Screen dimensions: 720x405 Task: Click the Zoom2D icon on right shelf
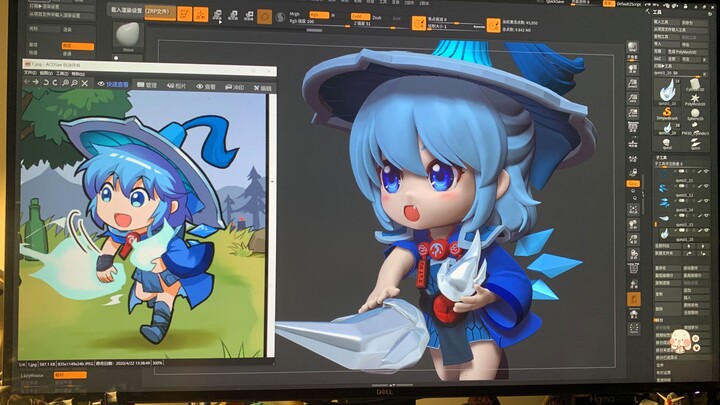[633, 84]
